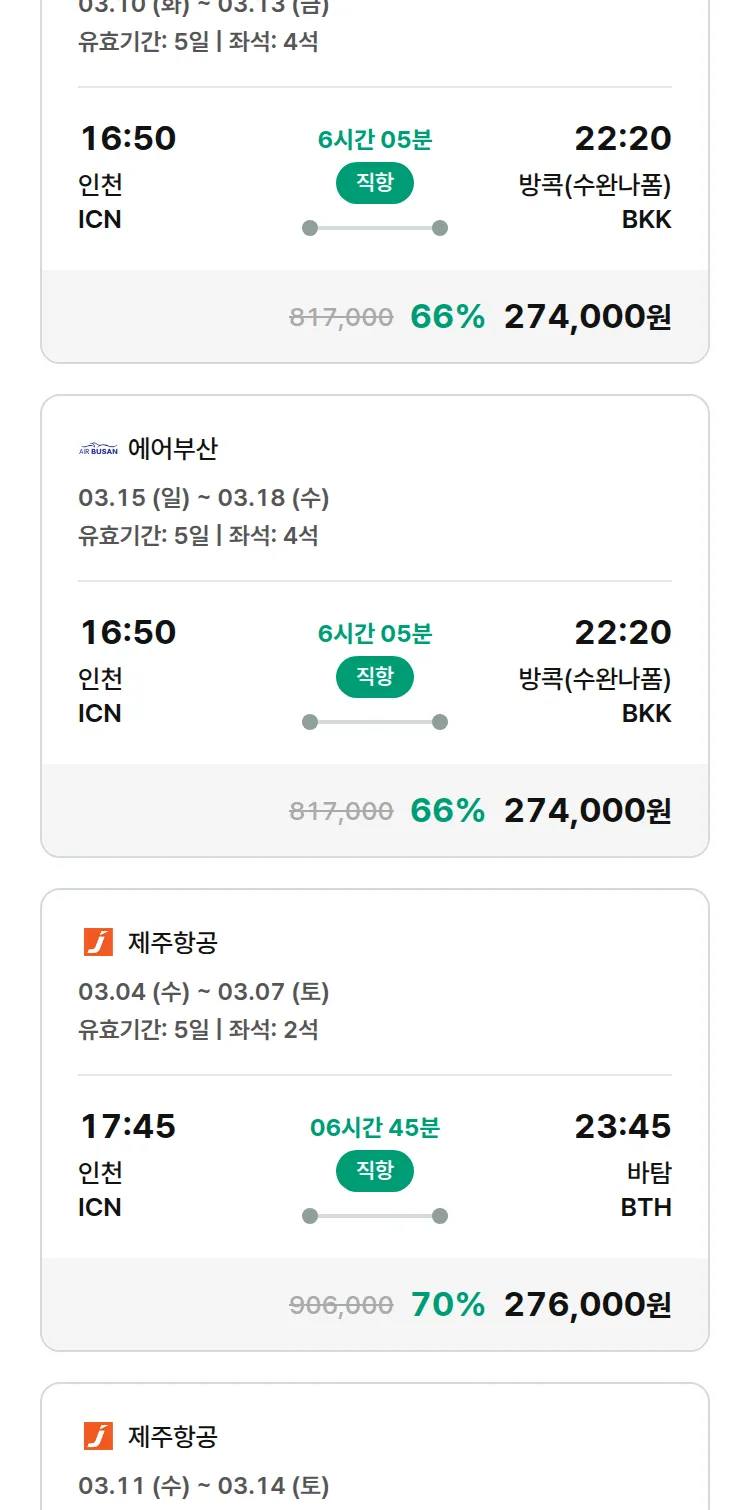
Task: Tap 직항 badge on the 03.10 Bangkok flight
Action: tap(375, 183)
